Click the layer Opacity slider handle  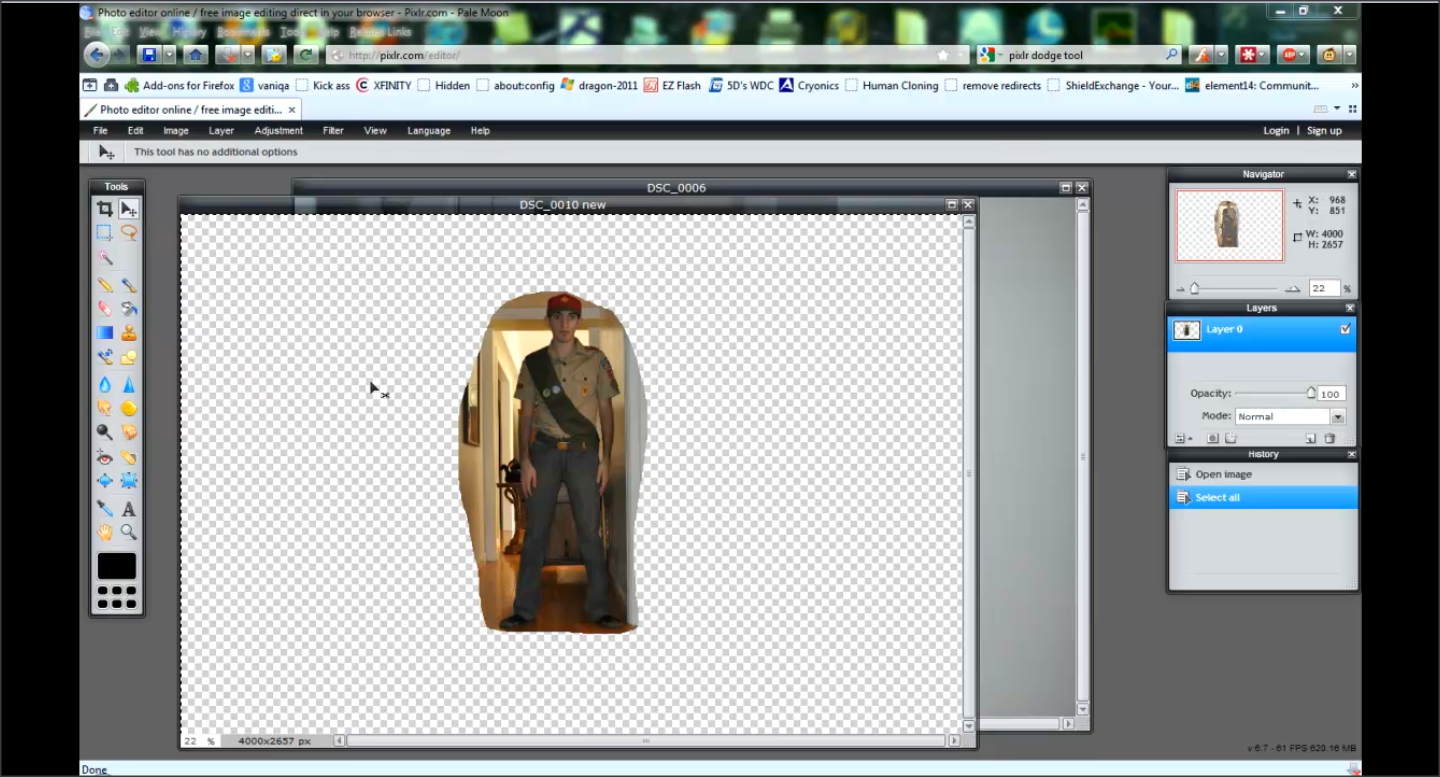pyautogui.click(x=1311, y=393)
